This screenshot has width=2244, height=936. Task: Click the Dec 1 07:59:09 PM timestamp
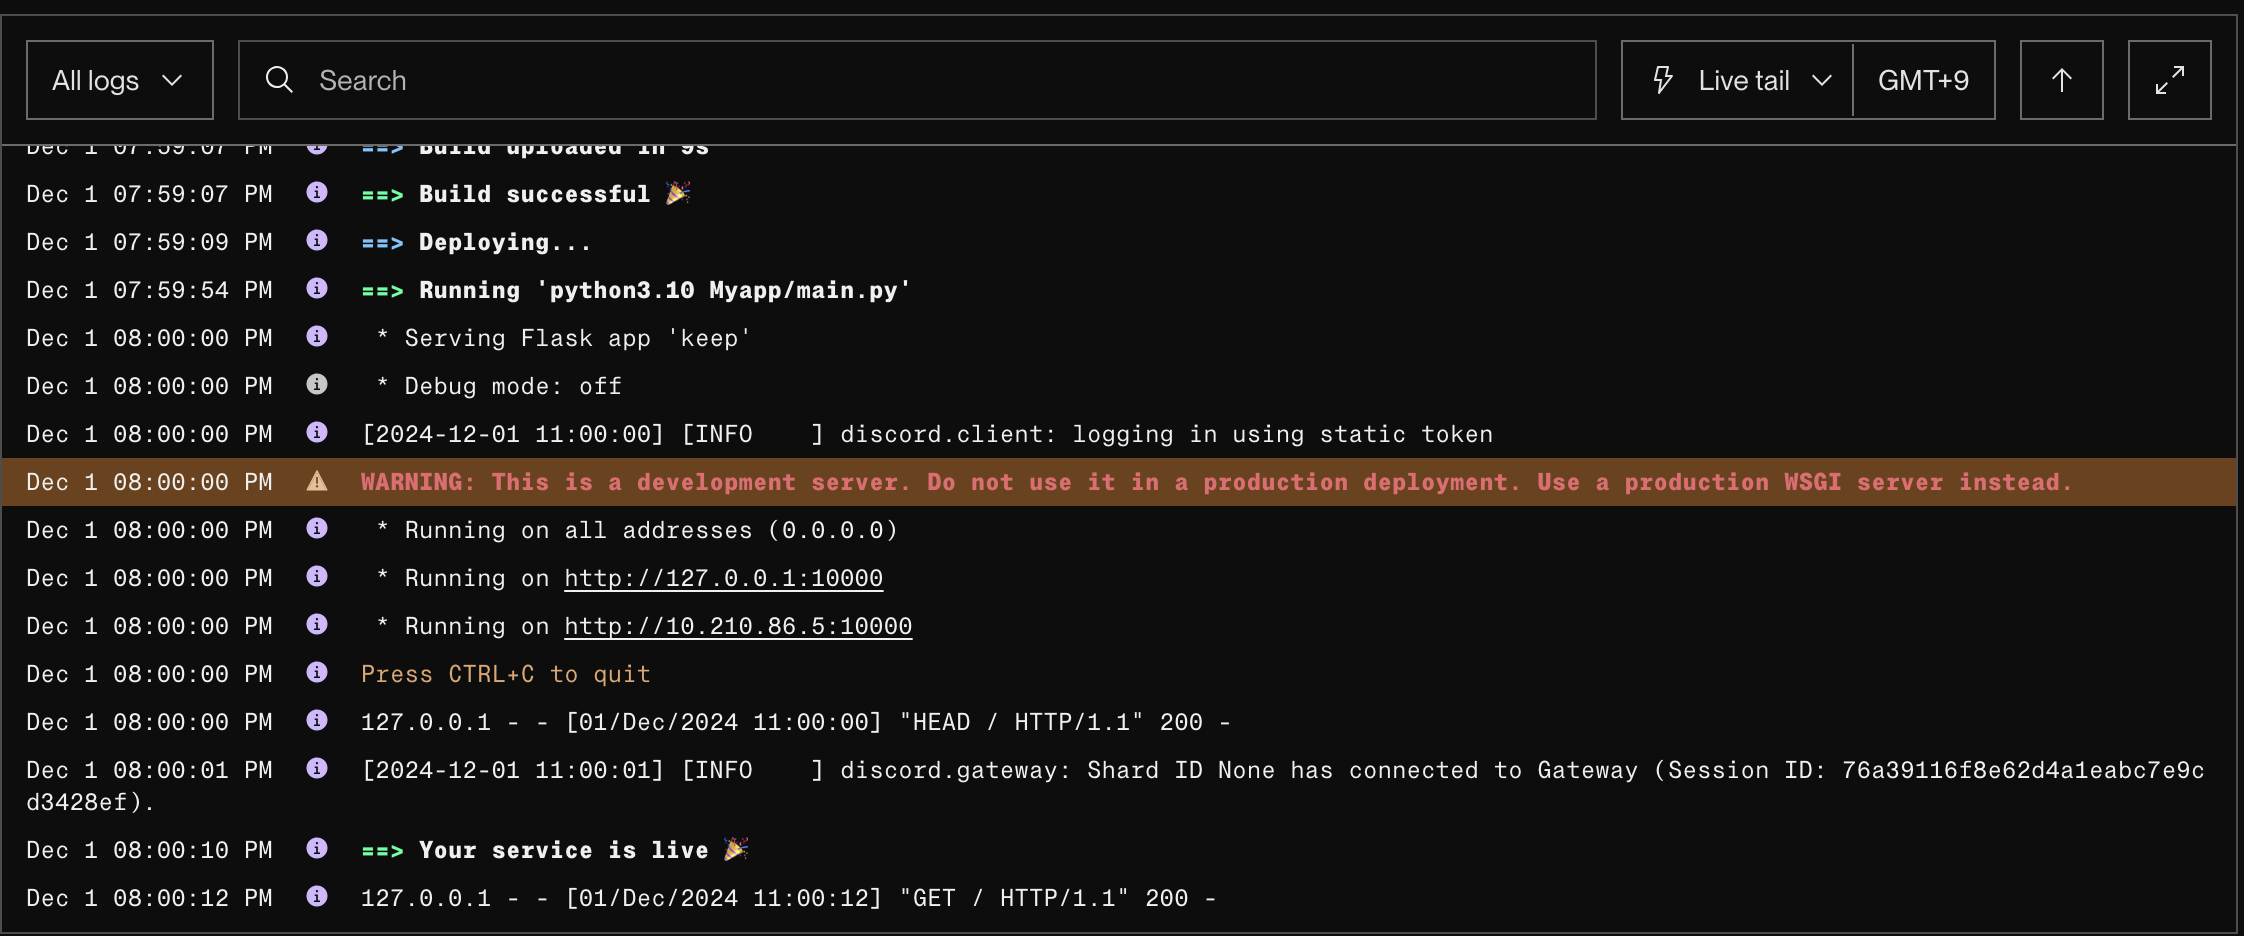click(150, 242)
